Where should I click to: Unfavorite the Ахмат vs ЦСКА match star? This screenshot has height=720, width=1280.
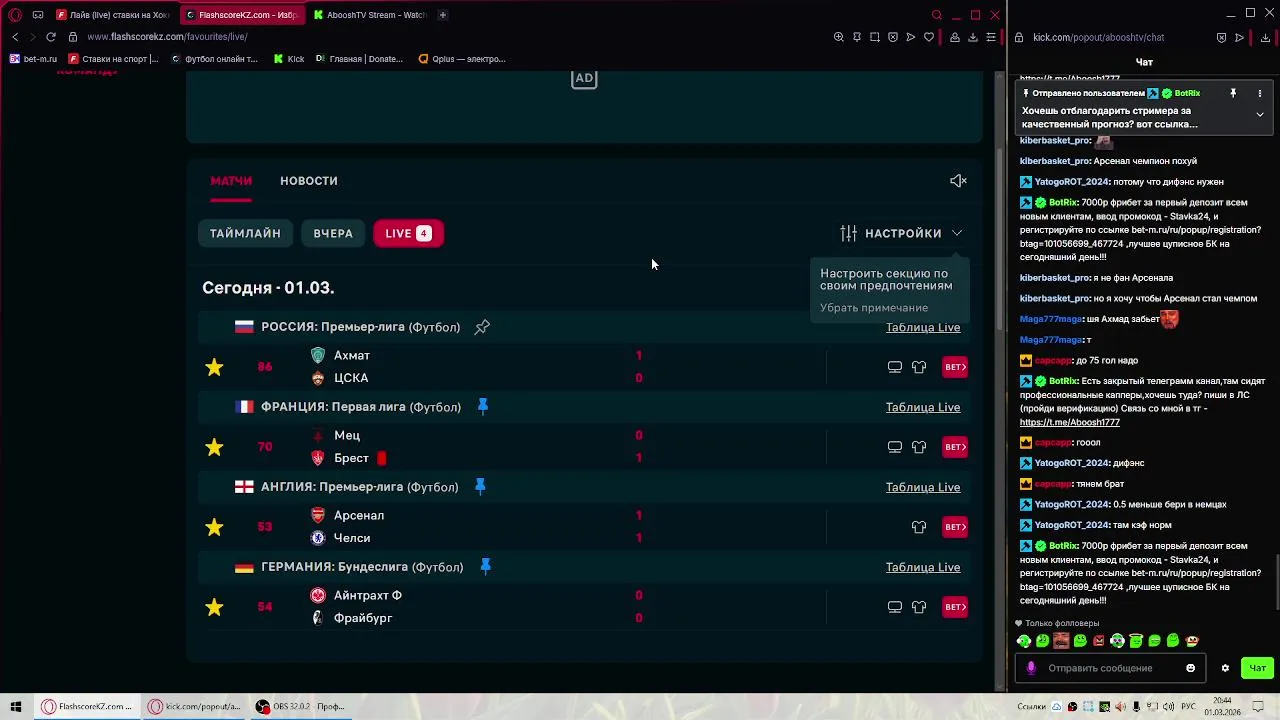(214, 367)
